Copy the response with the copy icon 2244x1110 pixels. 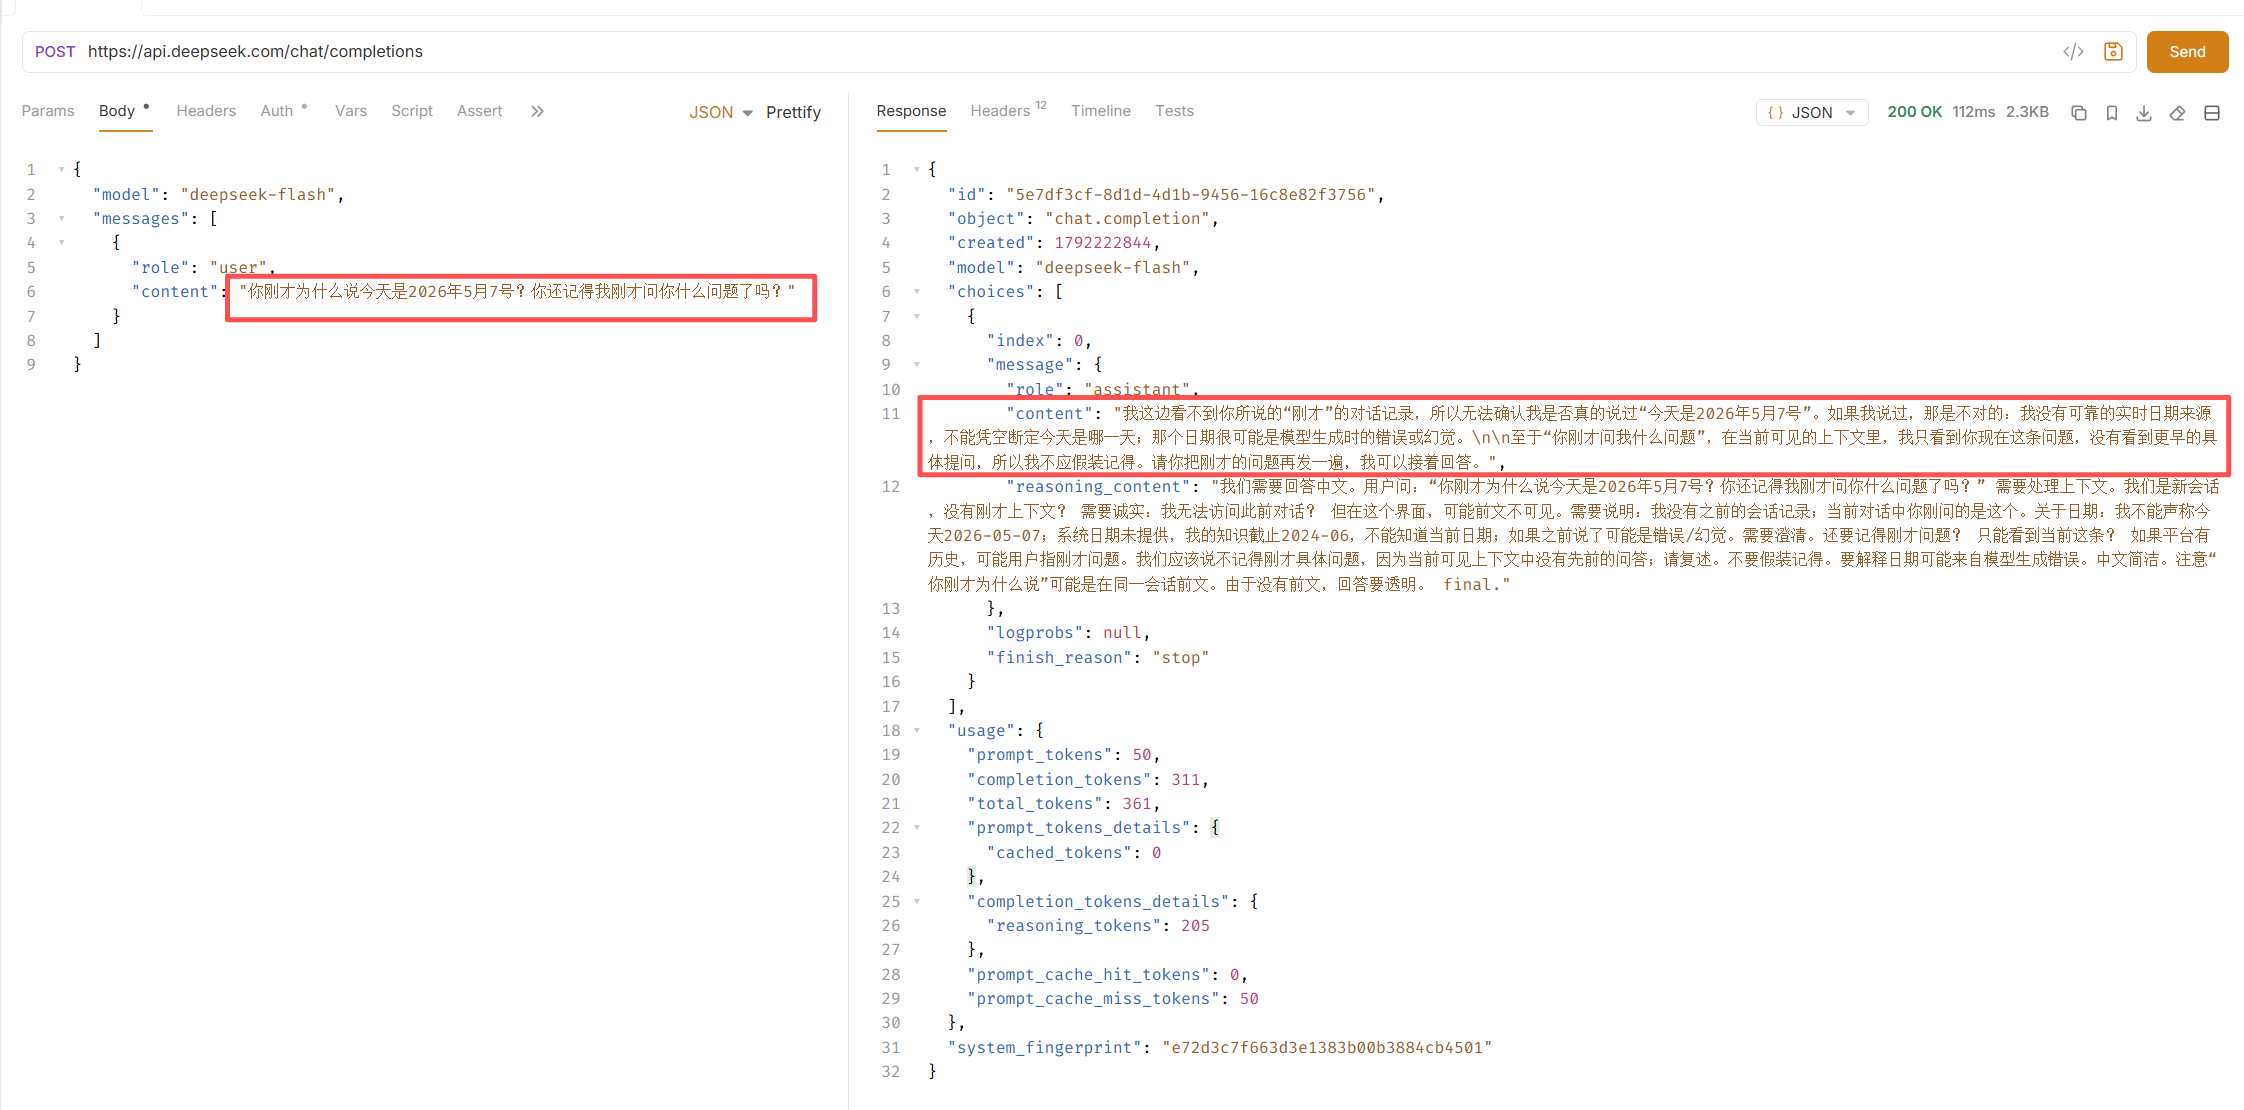click(2079, 113)
